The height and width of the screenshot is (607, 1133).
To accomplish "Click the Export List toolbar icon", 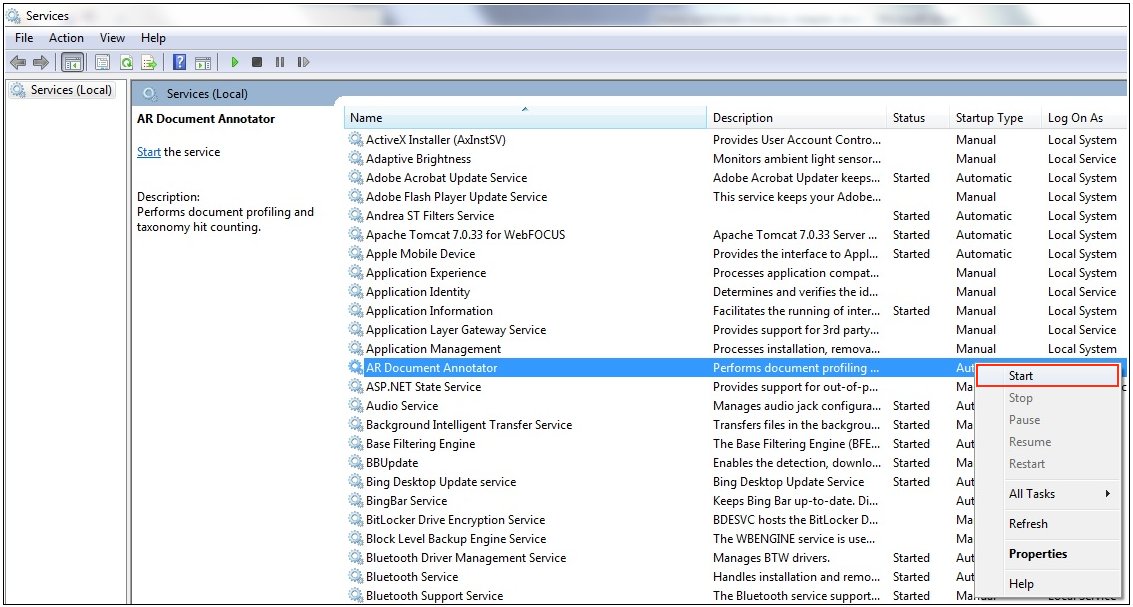I will coord(149,63).
